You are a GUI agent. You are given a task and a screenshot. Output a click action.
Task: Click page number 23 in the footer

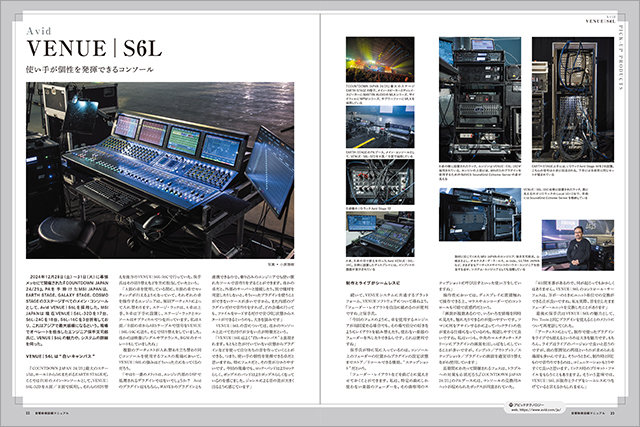(612, 413)
